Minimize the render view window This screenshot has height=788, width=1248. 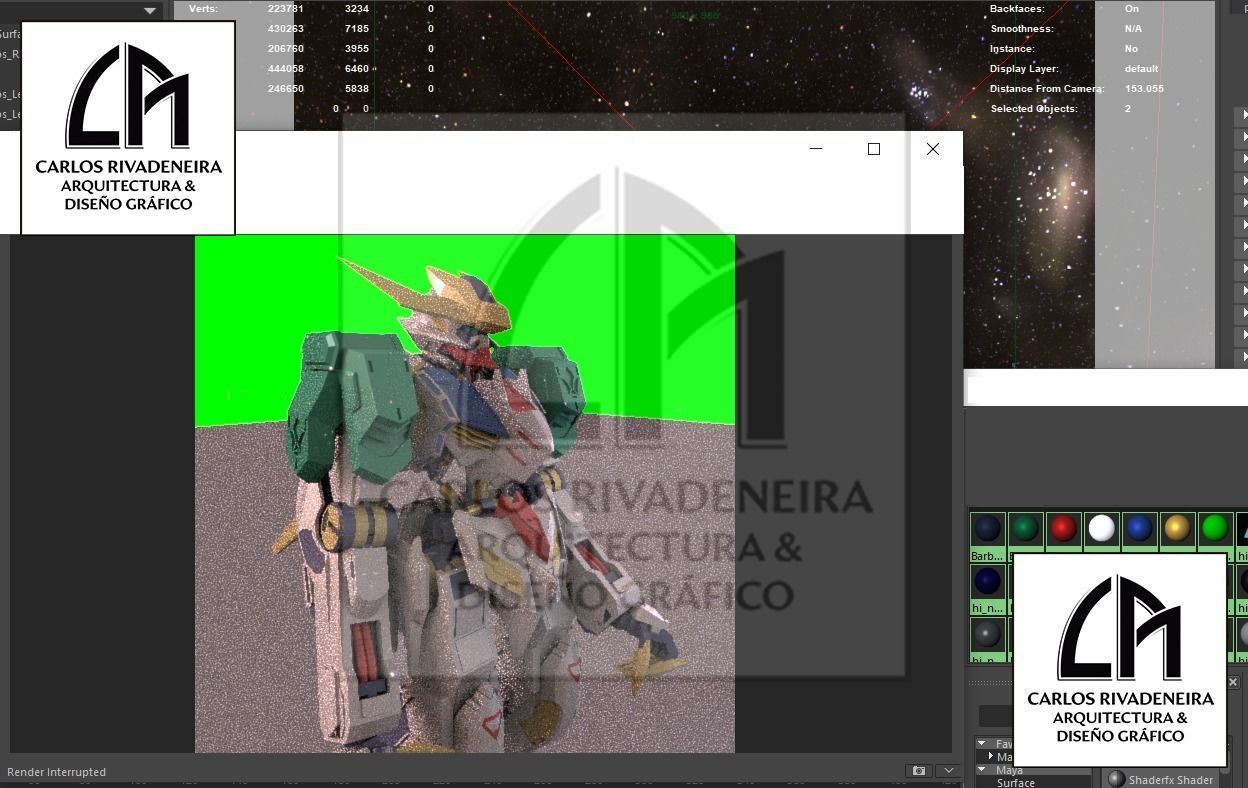click(816, 149)
